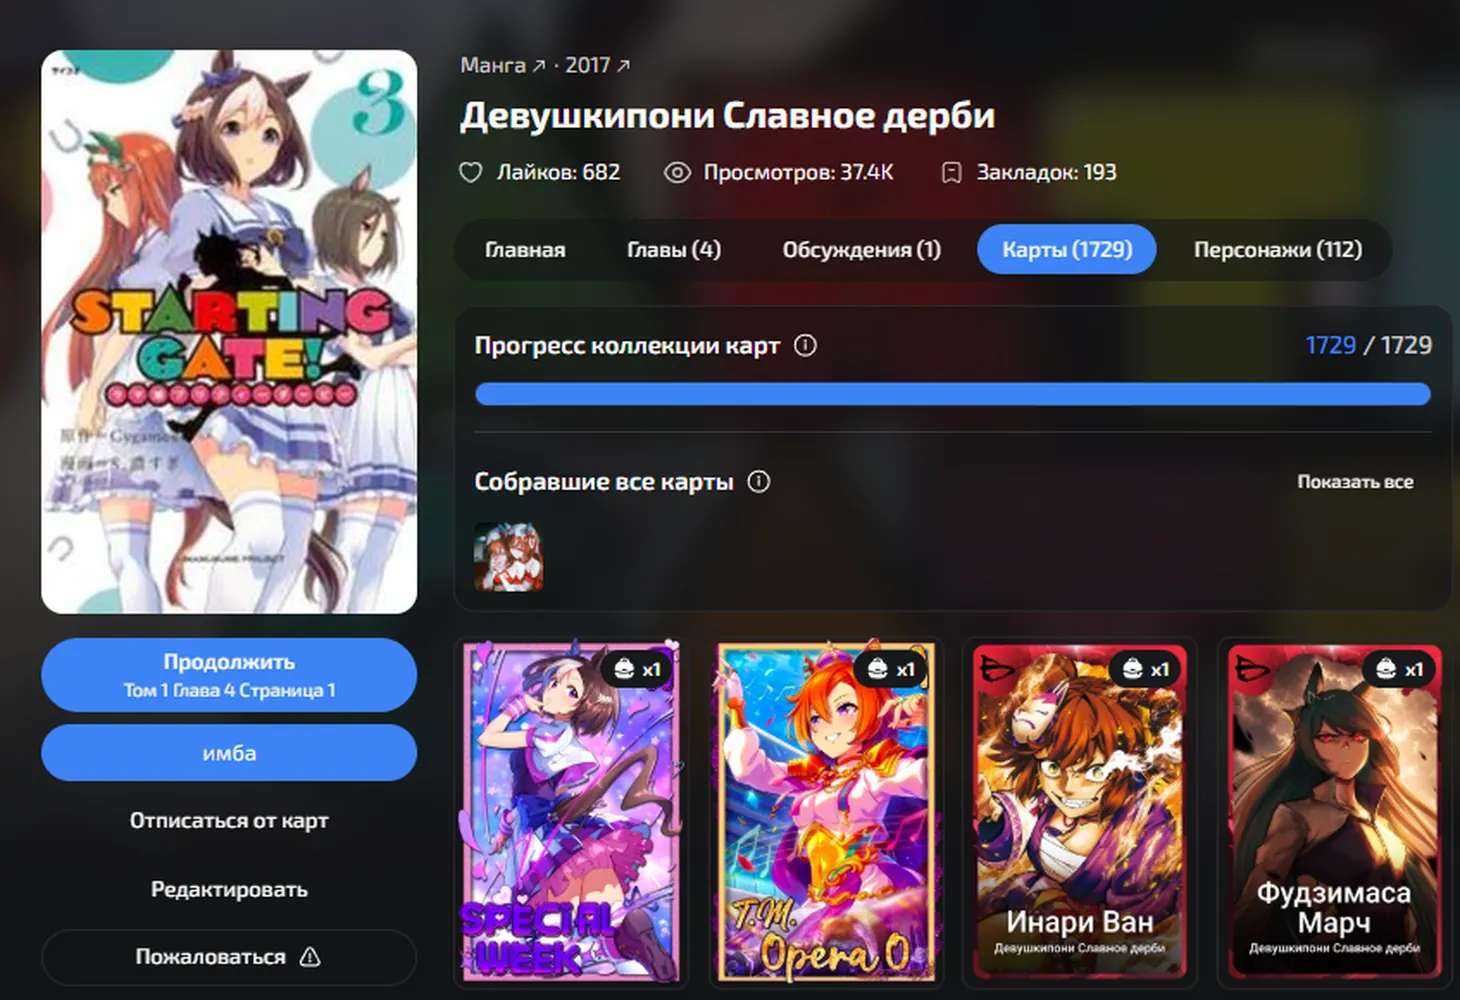Click the warning triangle icon in Пожаловаться

point(310,957)
